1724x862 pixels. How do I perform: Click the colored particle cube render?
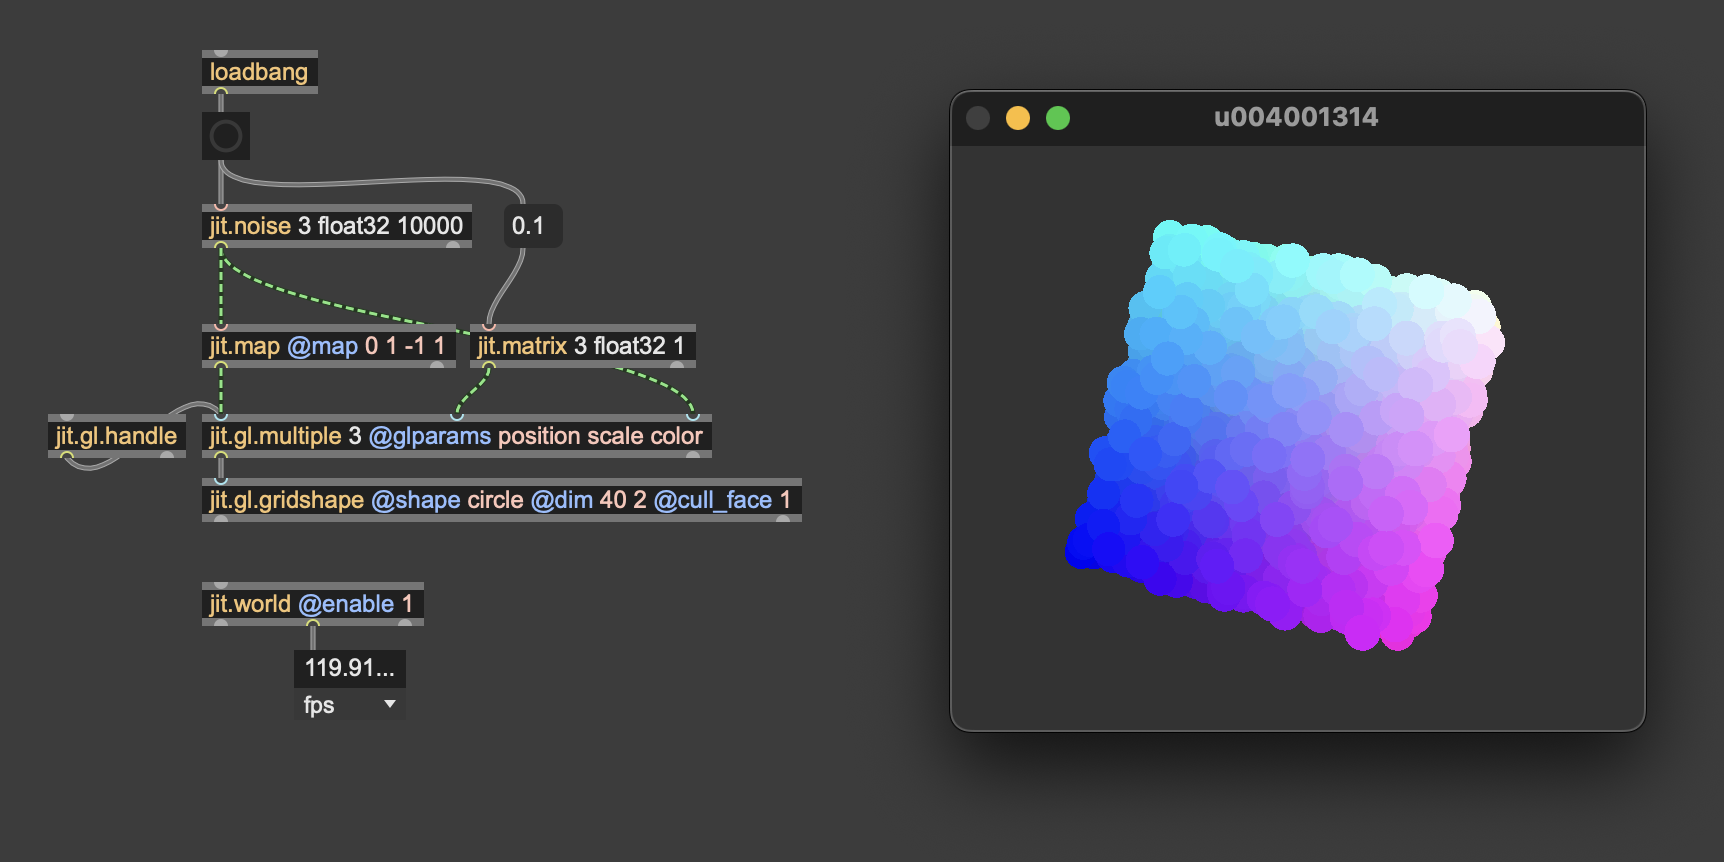1285,435
